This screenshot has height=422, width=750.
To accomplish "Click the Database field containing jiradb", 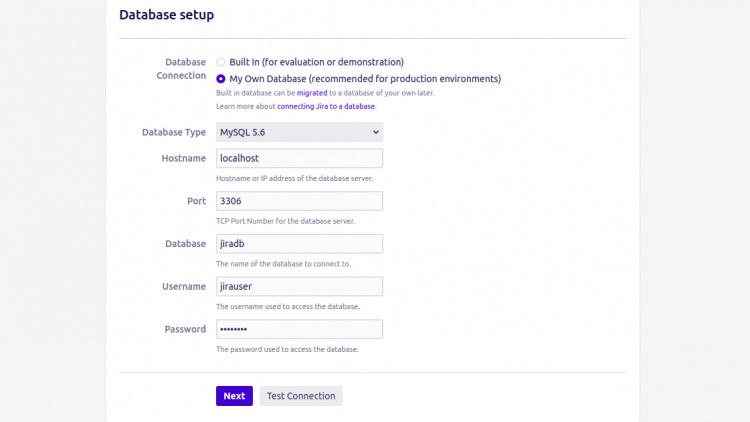I will [299, 244].
